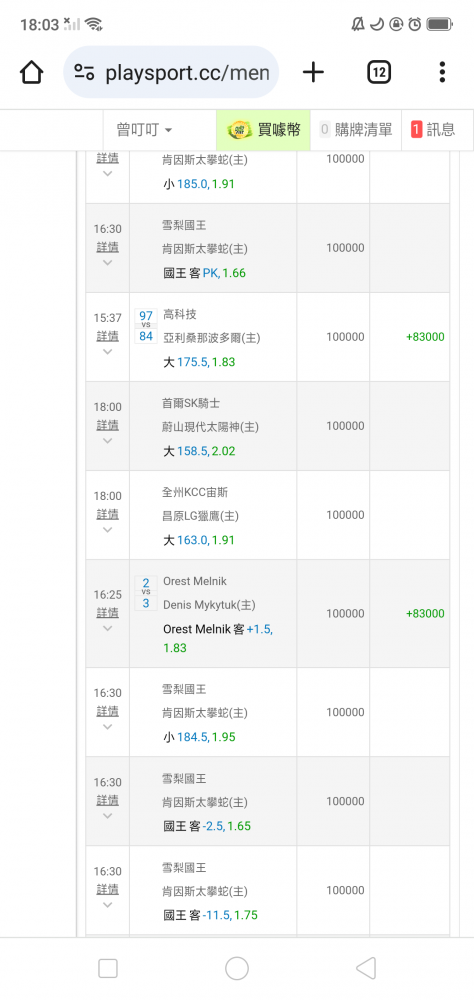Click the 2 vs 3 score box
The image size is (474, 1000).
(x=146, y=592)
